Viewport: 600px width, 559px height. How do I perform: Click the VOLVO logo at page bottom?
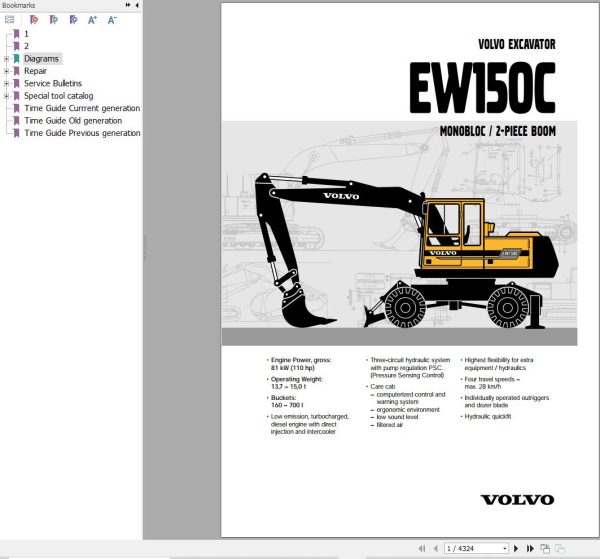(517, 499)
